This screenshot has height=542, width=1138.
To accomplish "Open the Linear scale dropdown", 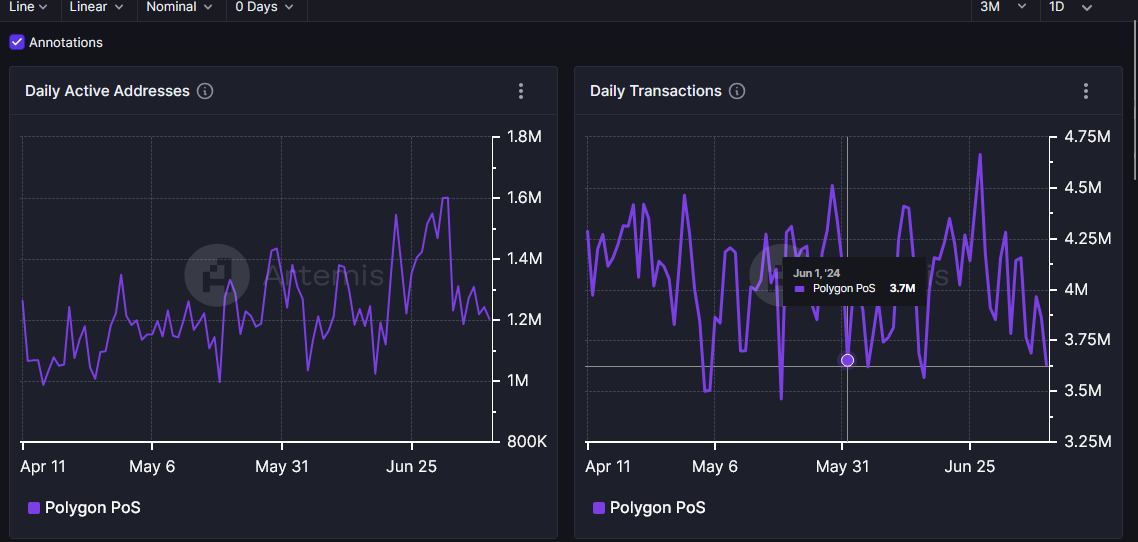I will coord(96,7).
